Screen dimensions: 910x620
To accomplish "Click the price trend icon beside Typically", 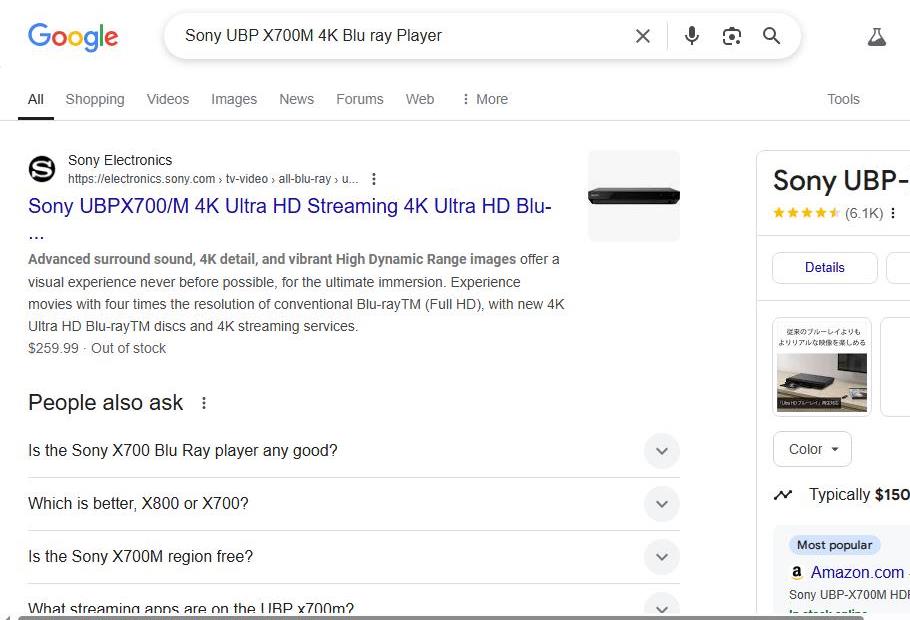I will pos(783,495).
